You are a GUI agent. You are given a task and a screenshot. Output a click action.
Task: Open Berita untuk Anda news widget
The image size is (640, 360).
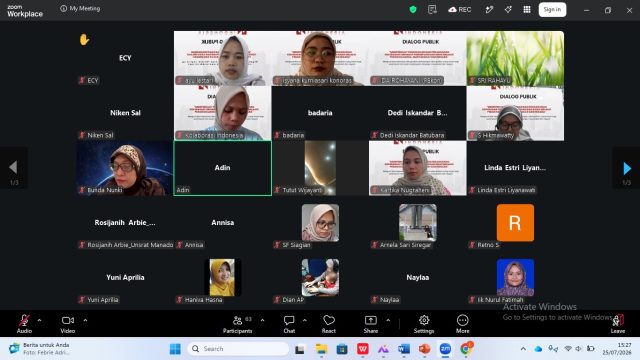[x=40, y=349]
